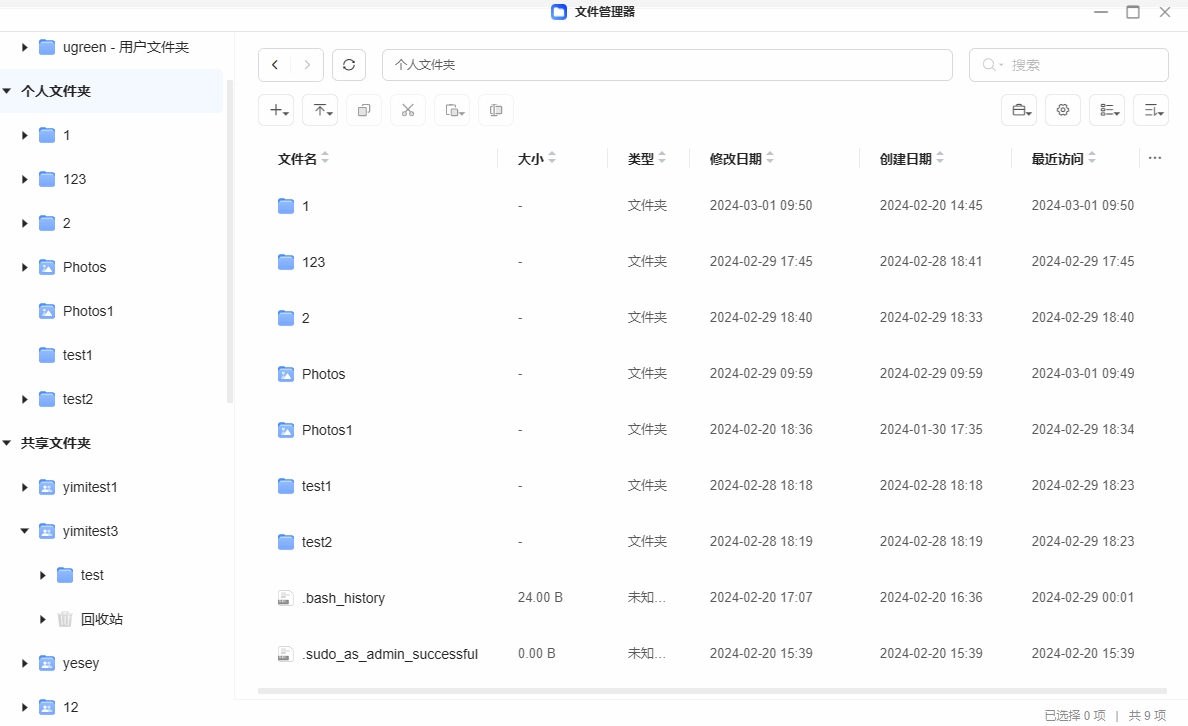Refresh the current folder listing
The height and width of the screenshot is (726, 1188).
pyautogui.click(x=349, y=65)
